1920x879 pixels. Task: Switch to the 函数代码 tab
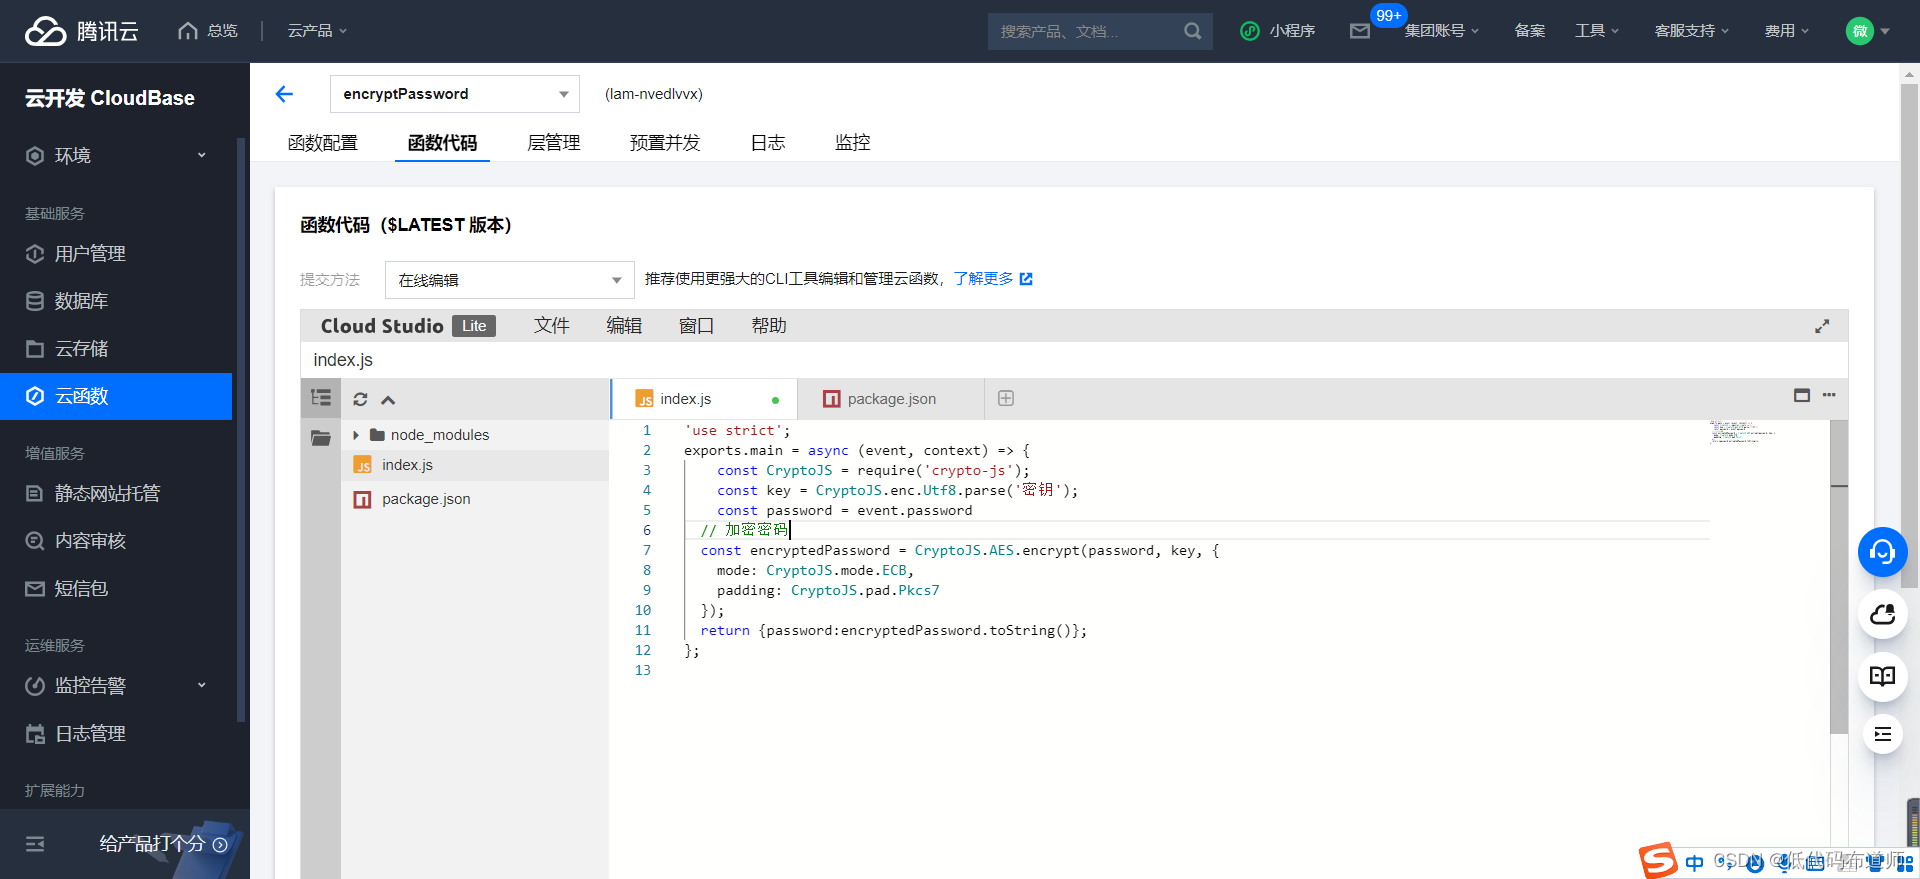pos(442,143)
